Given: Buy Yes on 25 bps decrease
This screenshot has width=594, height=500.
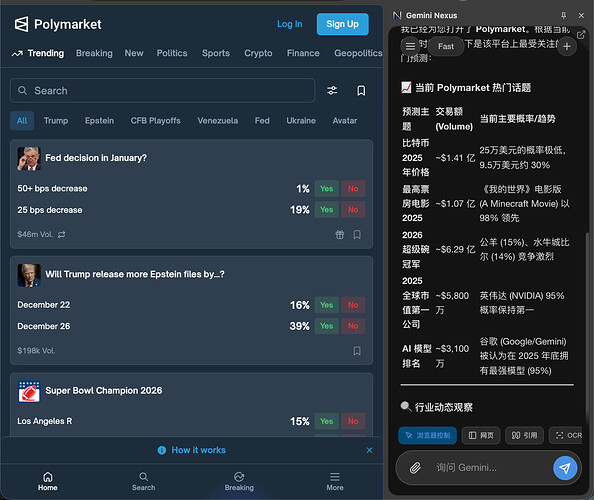Looking at the screenshot, I should click(x=327, y=209).
